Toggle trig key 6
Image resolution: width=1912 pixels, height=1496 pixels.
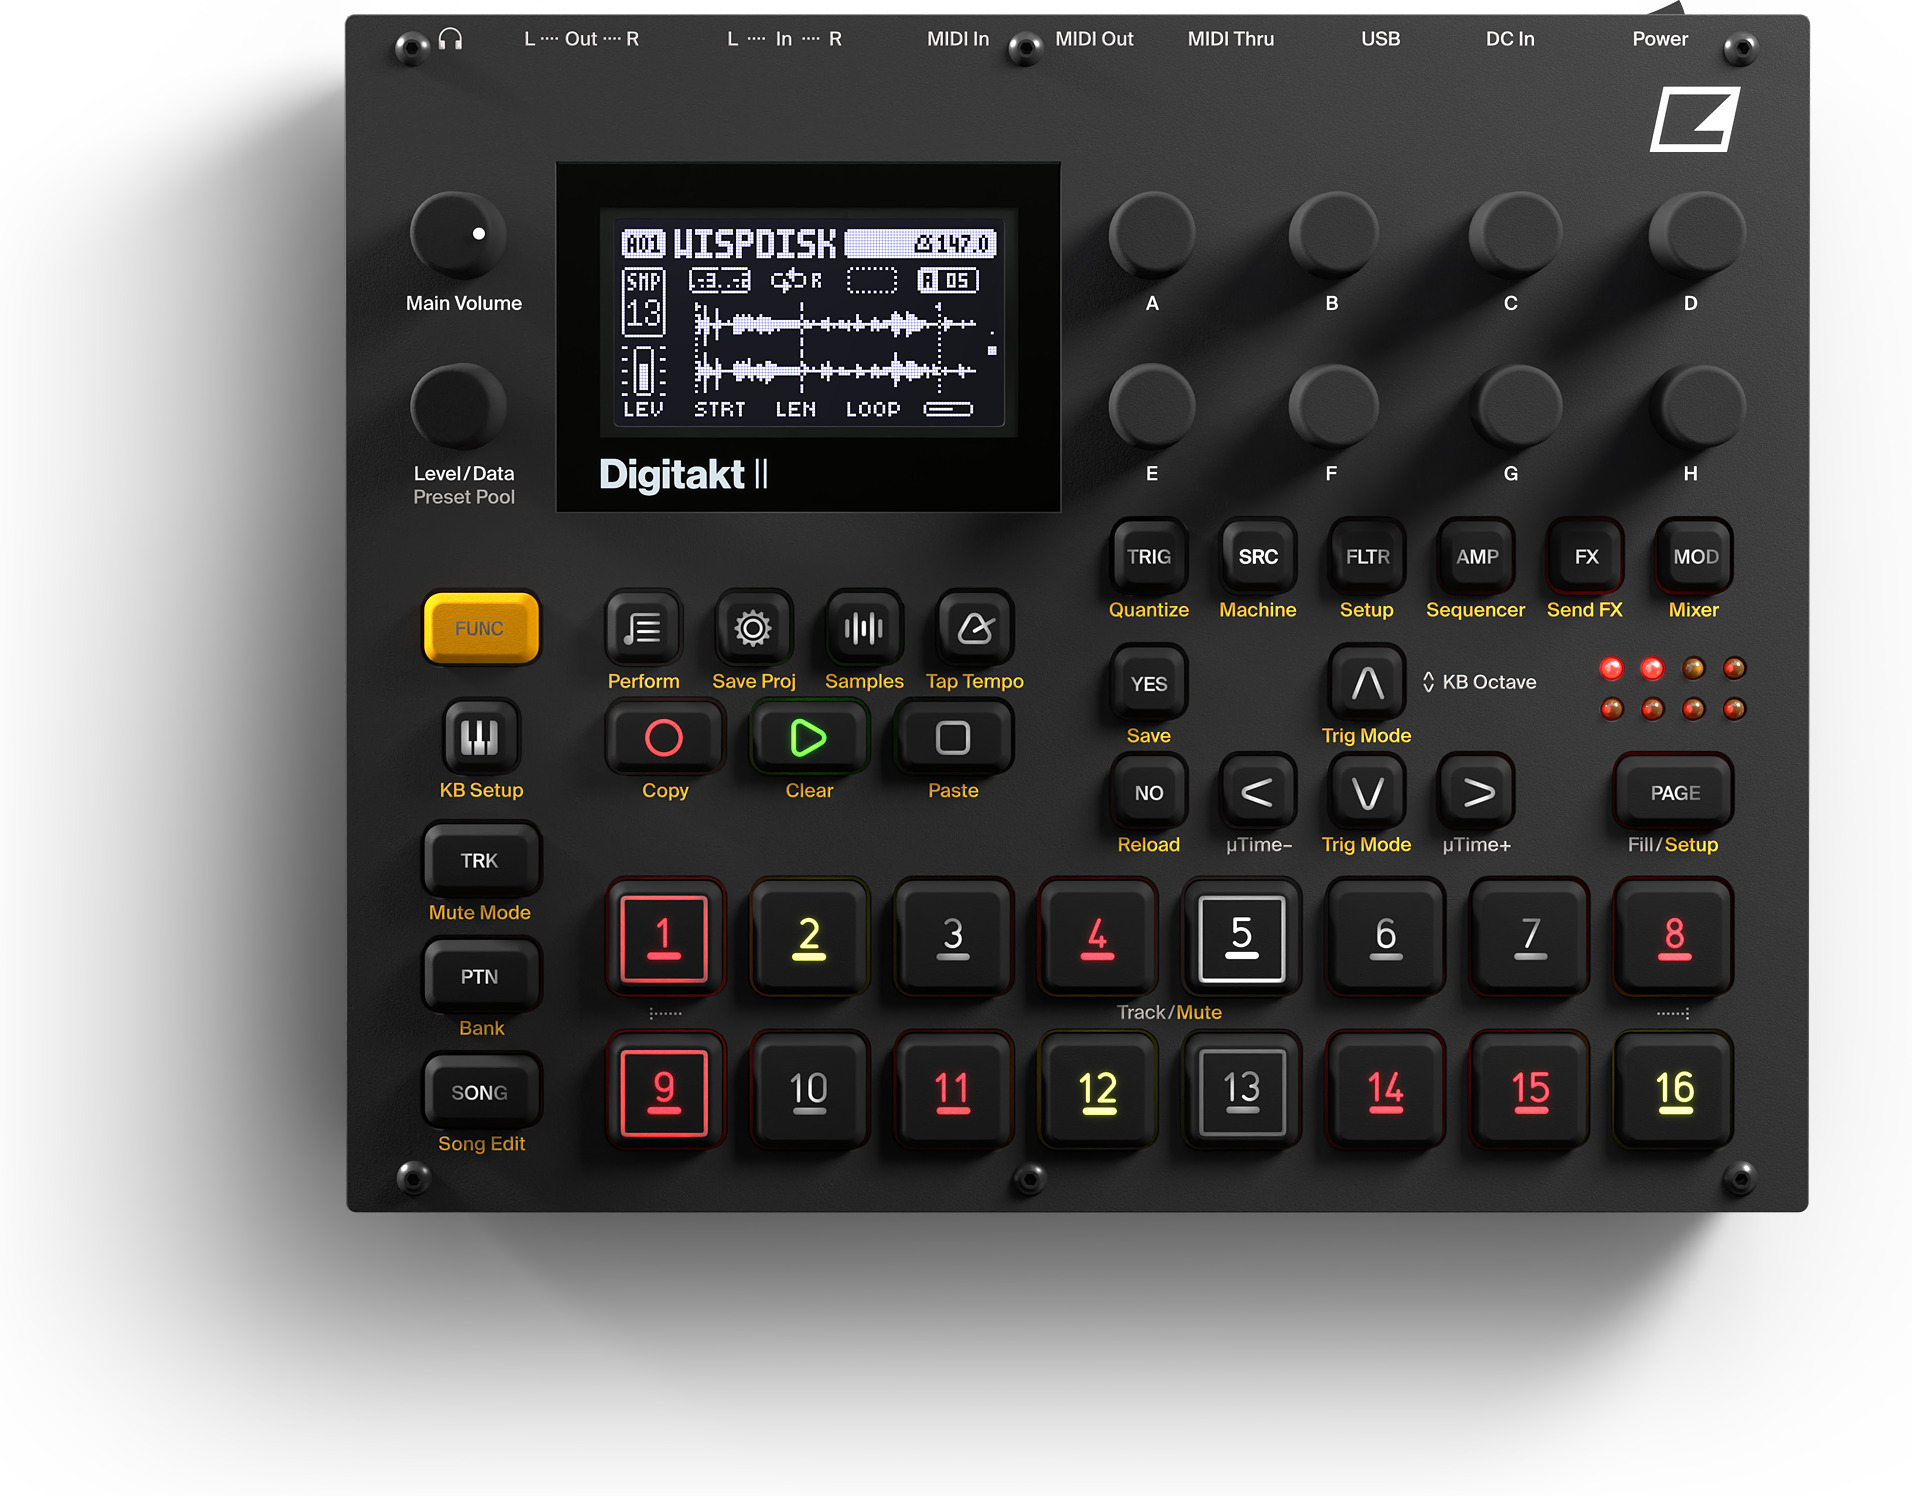click(1385, 938)
